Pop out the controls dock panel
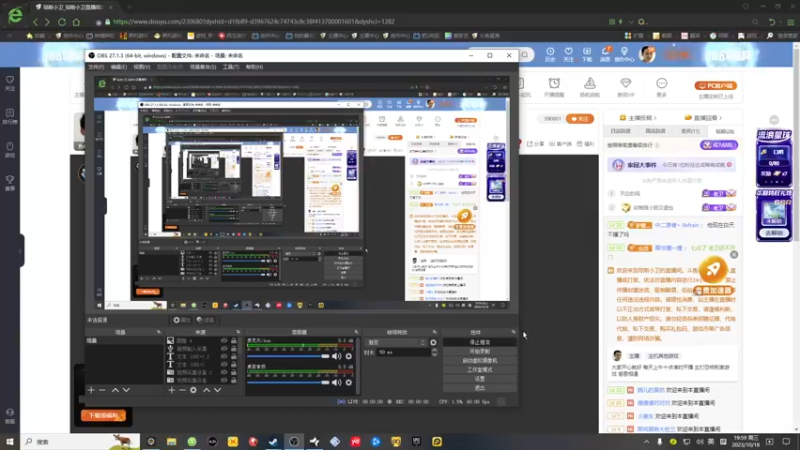Image resolution: width=800 pixels, height=450 pixels. click(513, 332)
